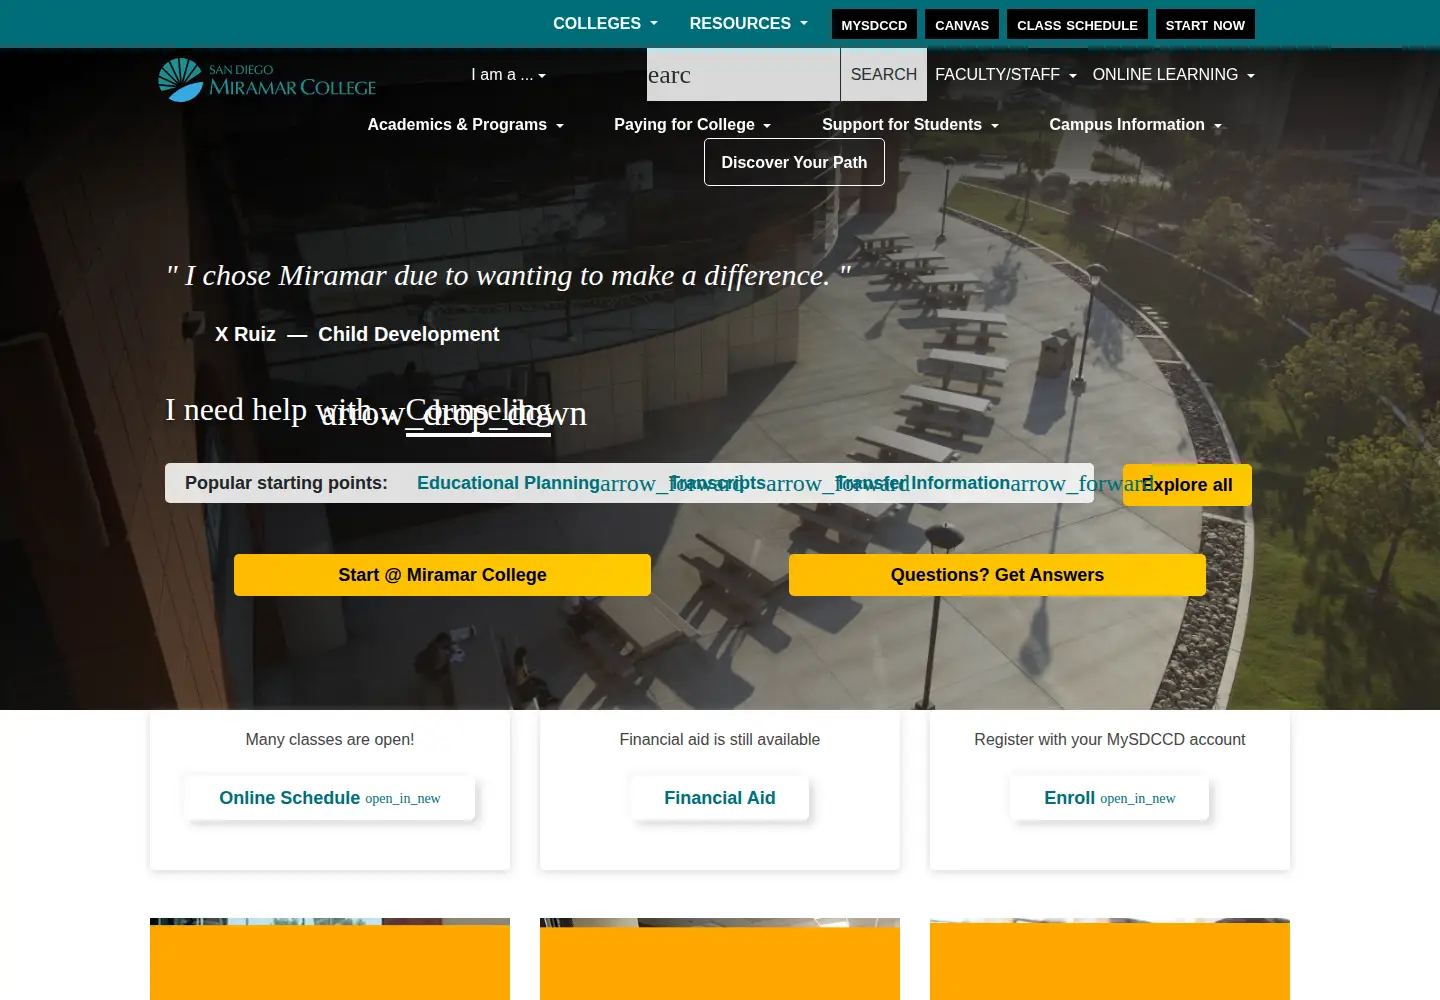Open the Faculty/Staff dropdown
This screenshot has width=1440, height=1000.
click(1006, 75)
